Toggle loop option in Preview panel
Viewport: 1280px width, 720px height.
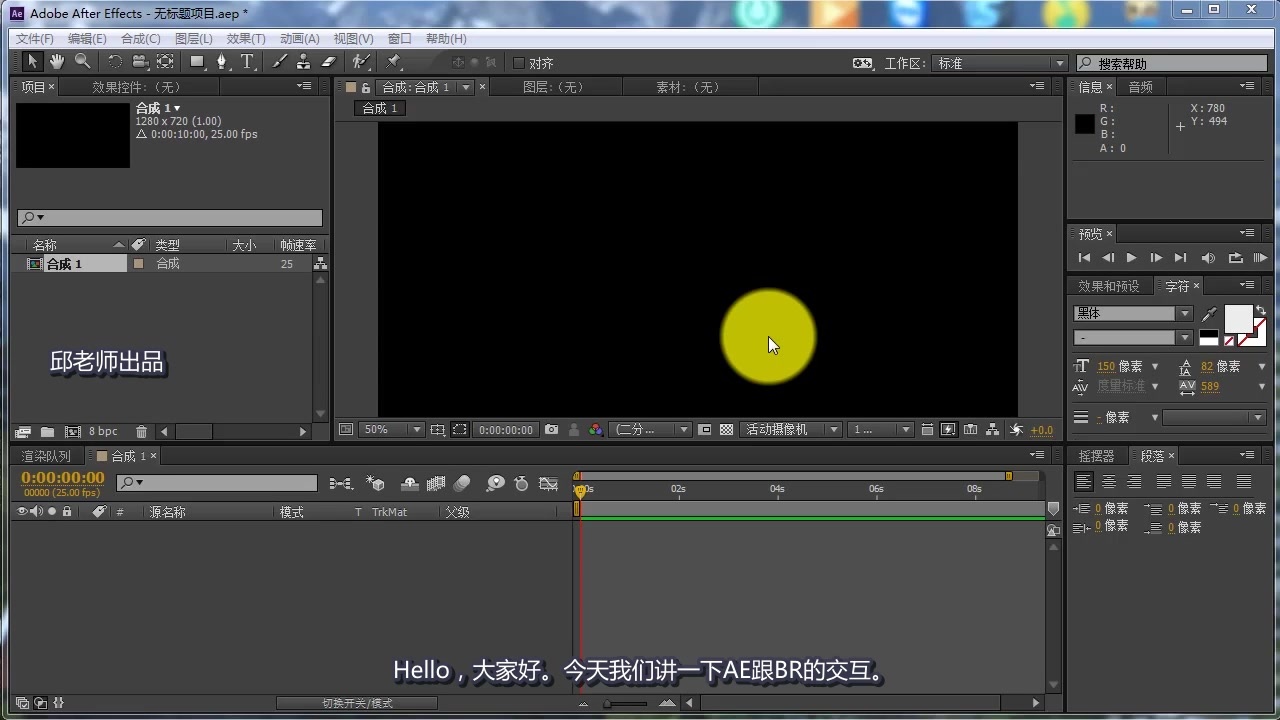tap(1235, 258)
